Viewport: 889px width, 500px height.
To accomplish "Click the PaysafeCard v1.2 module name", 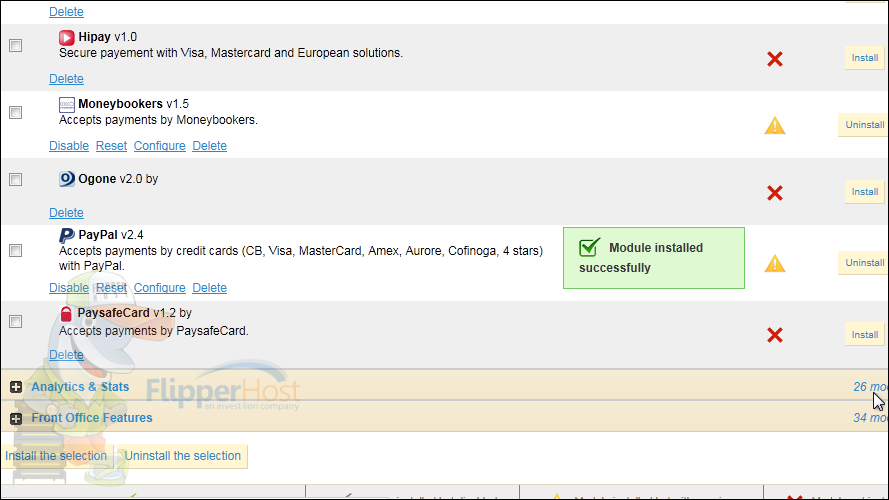I will (x=135, y=313).
